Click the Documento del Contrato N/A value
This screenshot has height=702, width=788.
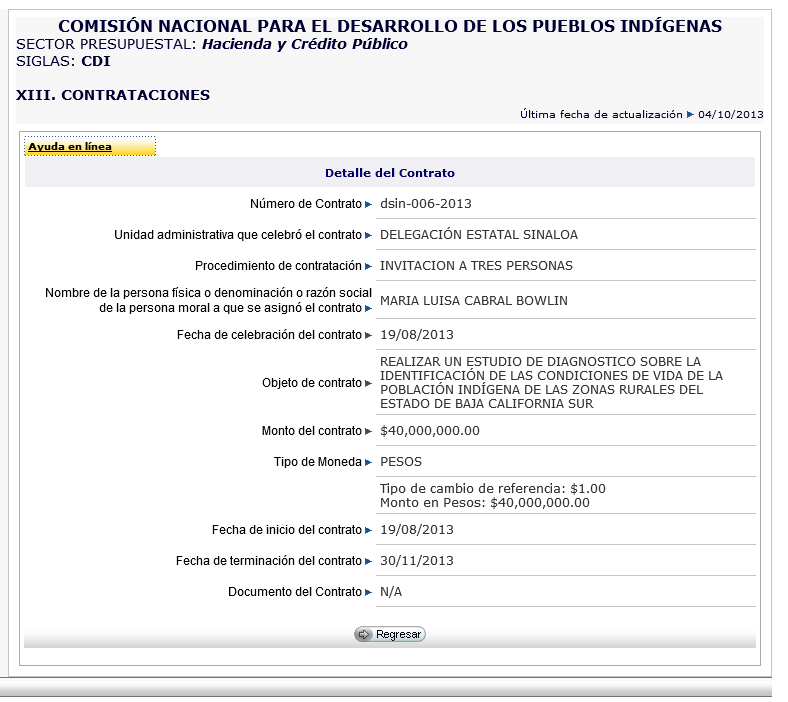[391, 592]
